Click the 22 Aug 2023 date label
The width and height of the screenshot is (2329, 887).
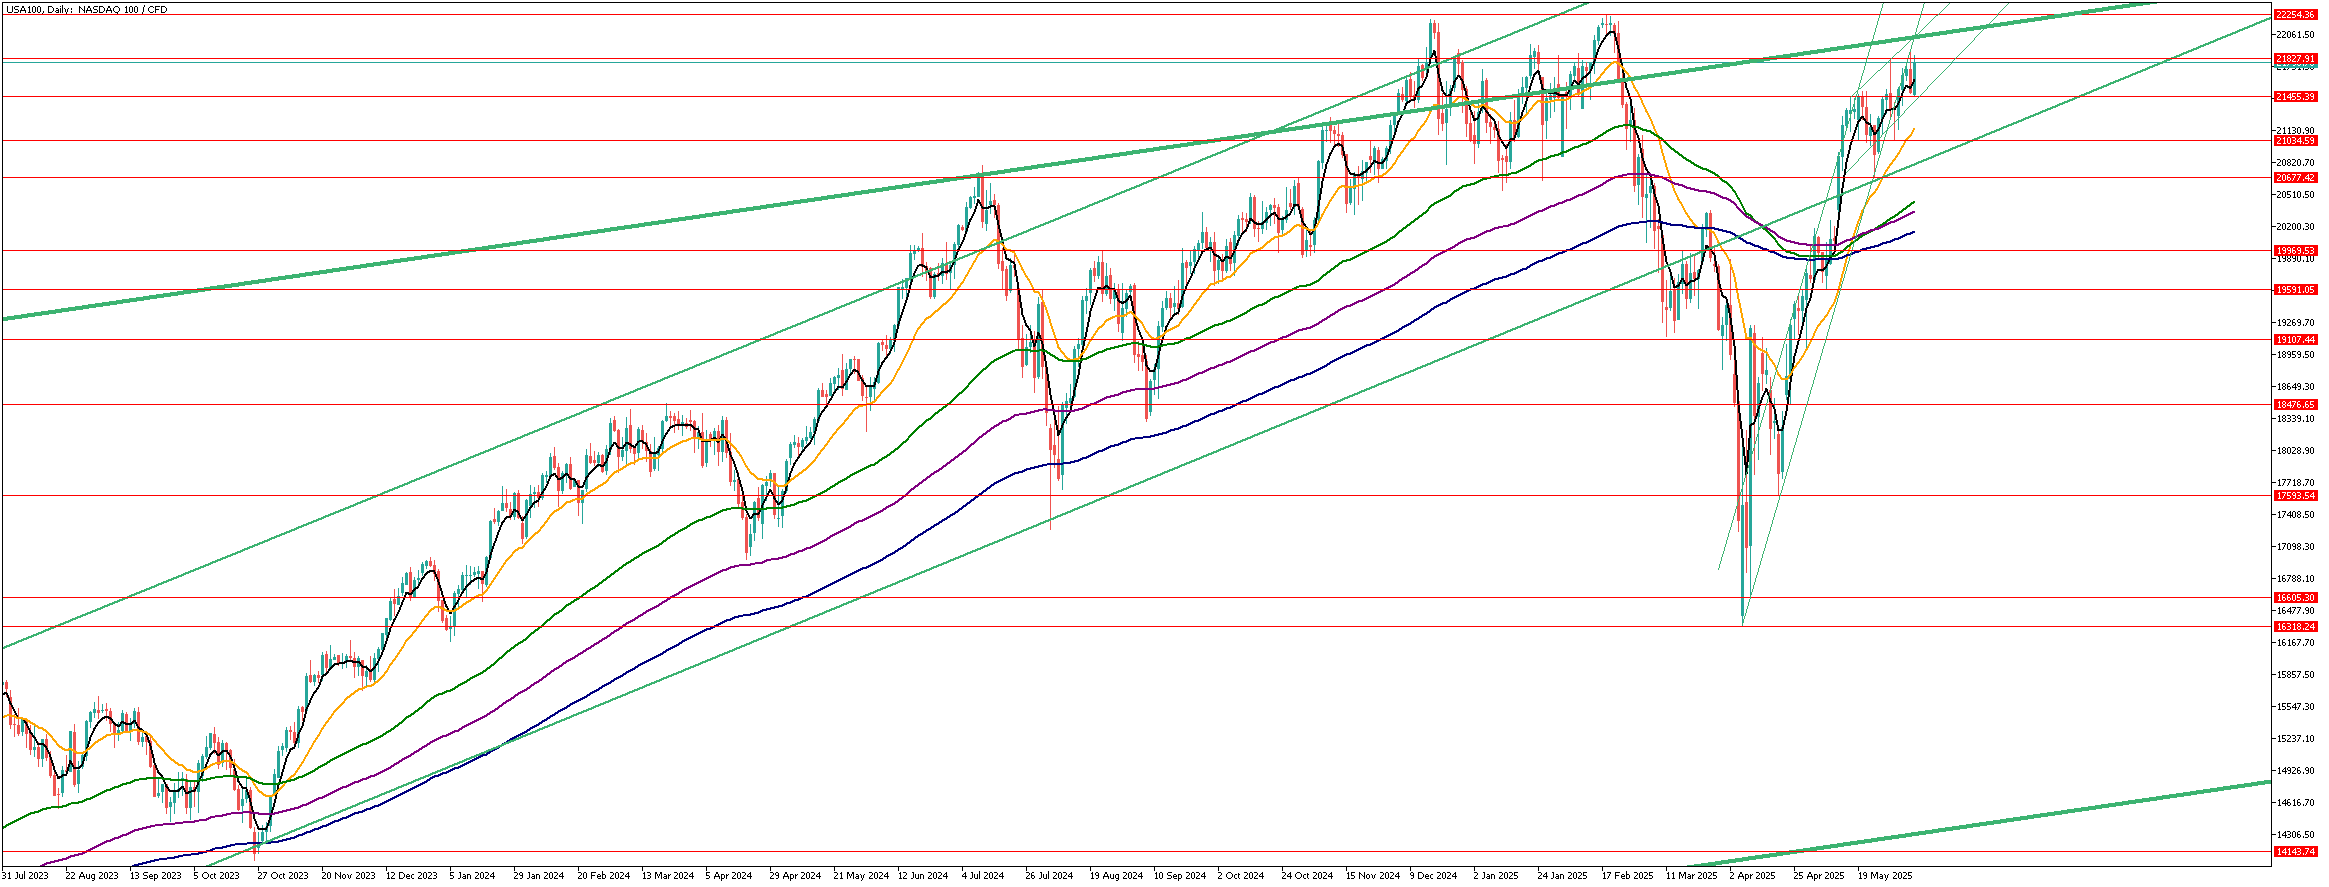pos(91,876)
